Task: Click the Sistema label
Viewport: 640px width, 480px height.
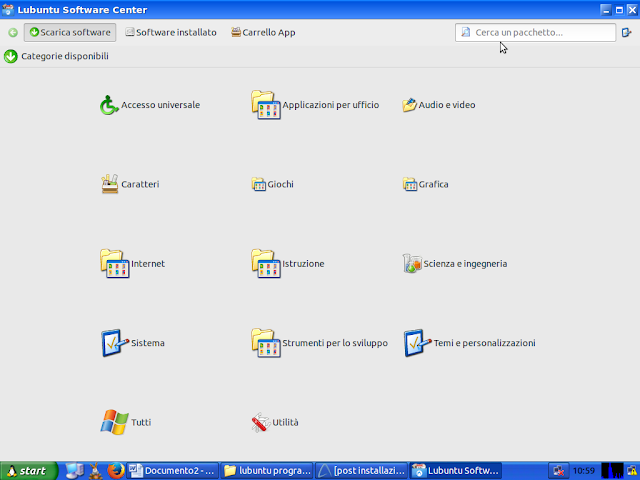Action: pos(148,343)
